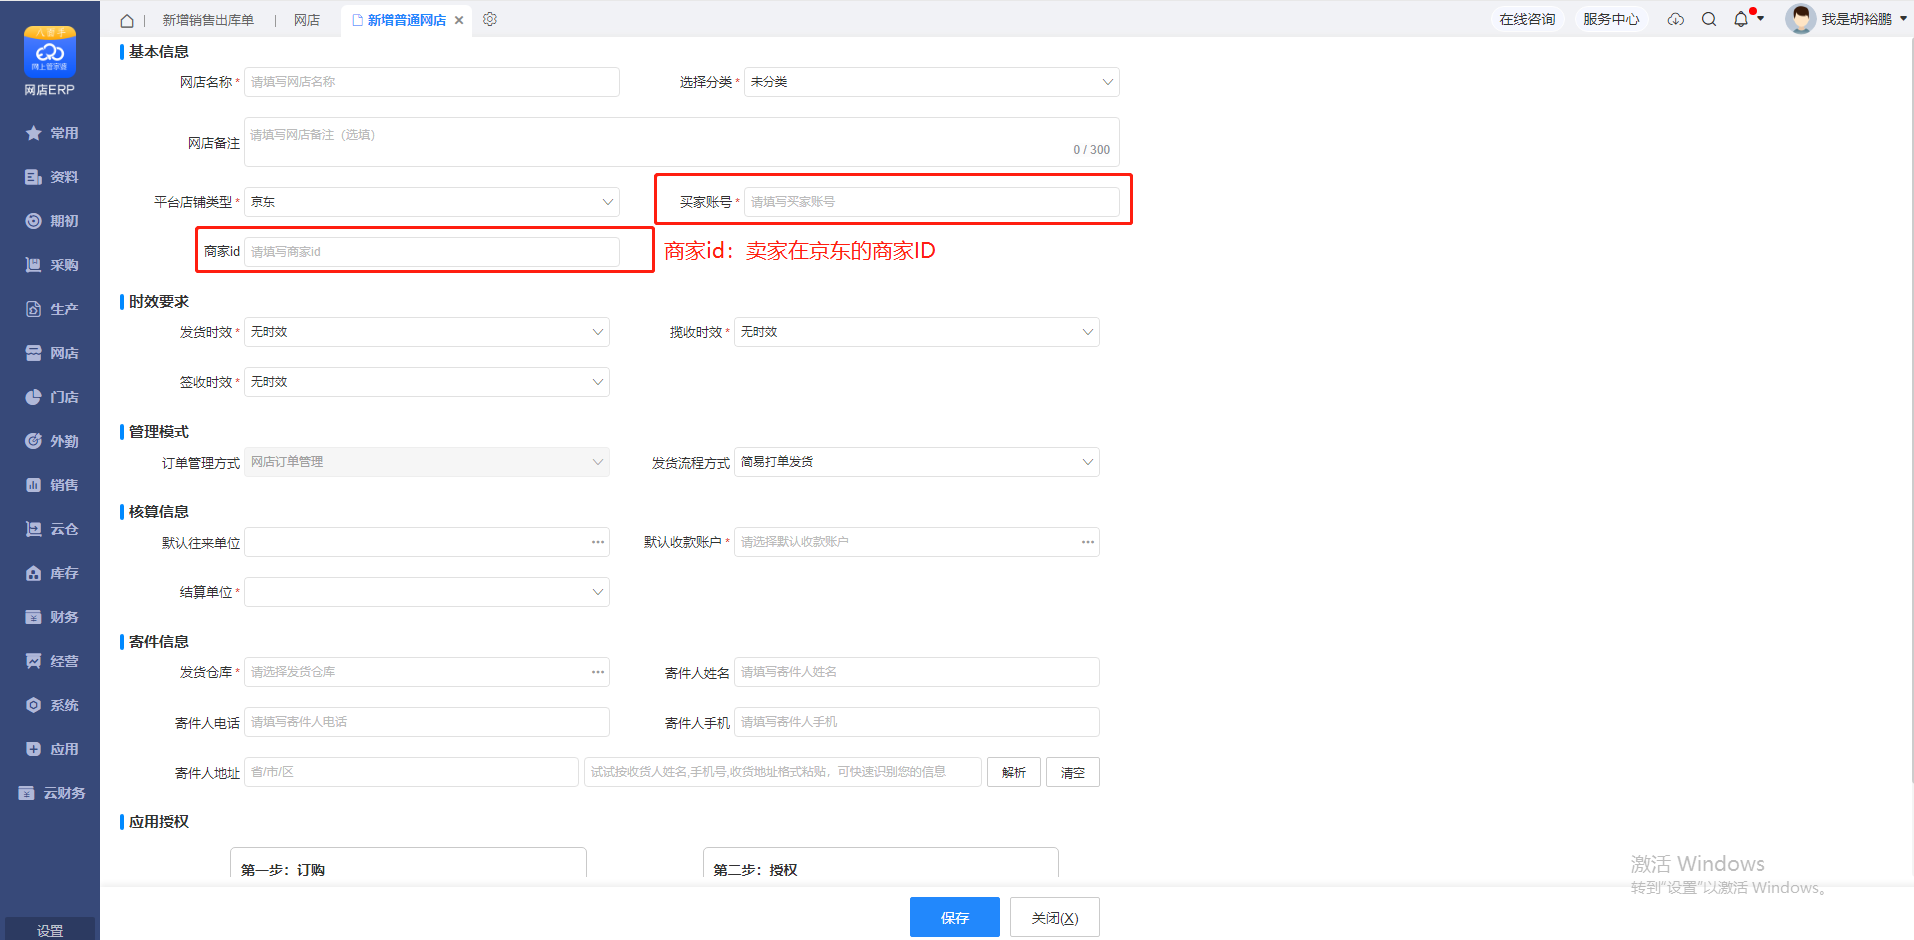This screenshot has width=1914, height=940.
Task: Go to the home tab icon
Action: [x=127, y=20]
